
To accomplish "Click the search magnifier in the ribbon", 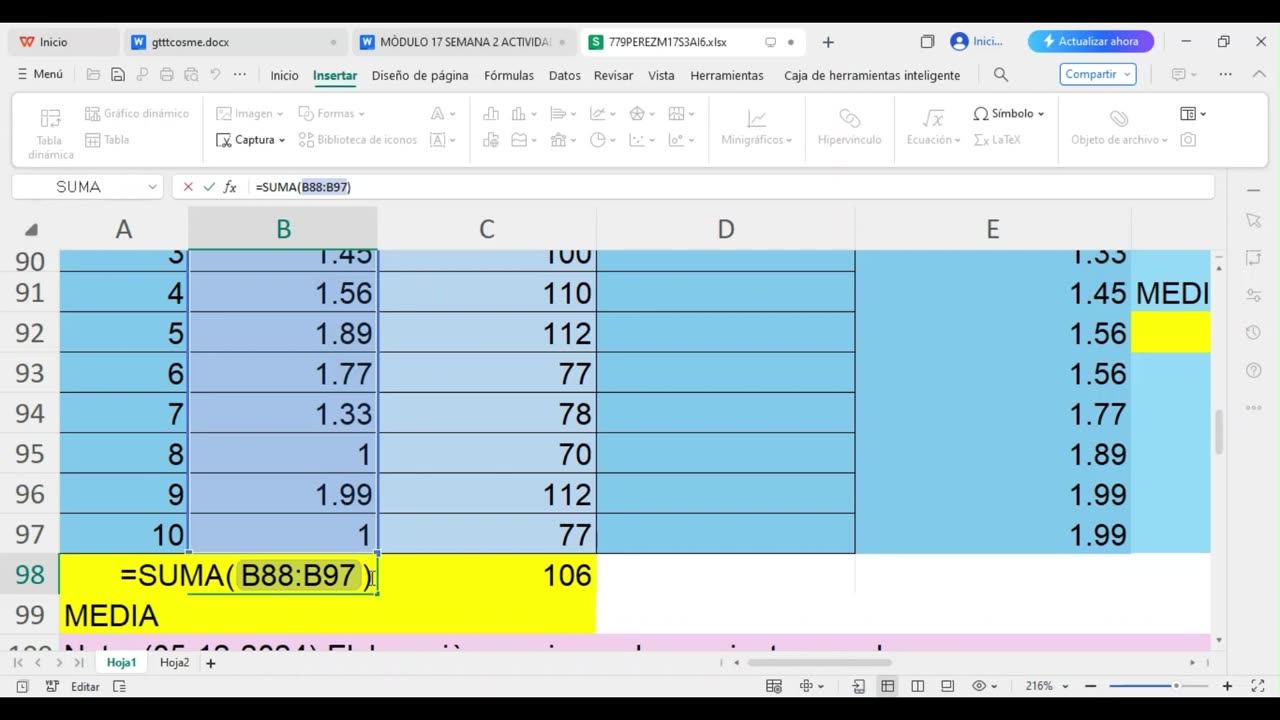I will [x=1000, y=75].
